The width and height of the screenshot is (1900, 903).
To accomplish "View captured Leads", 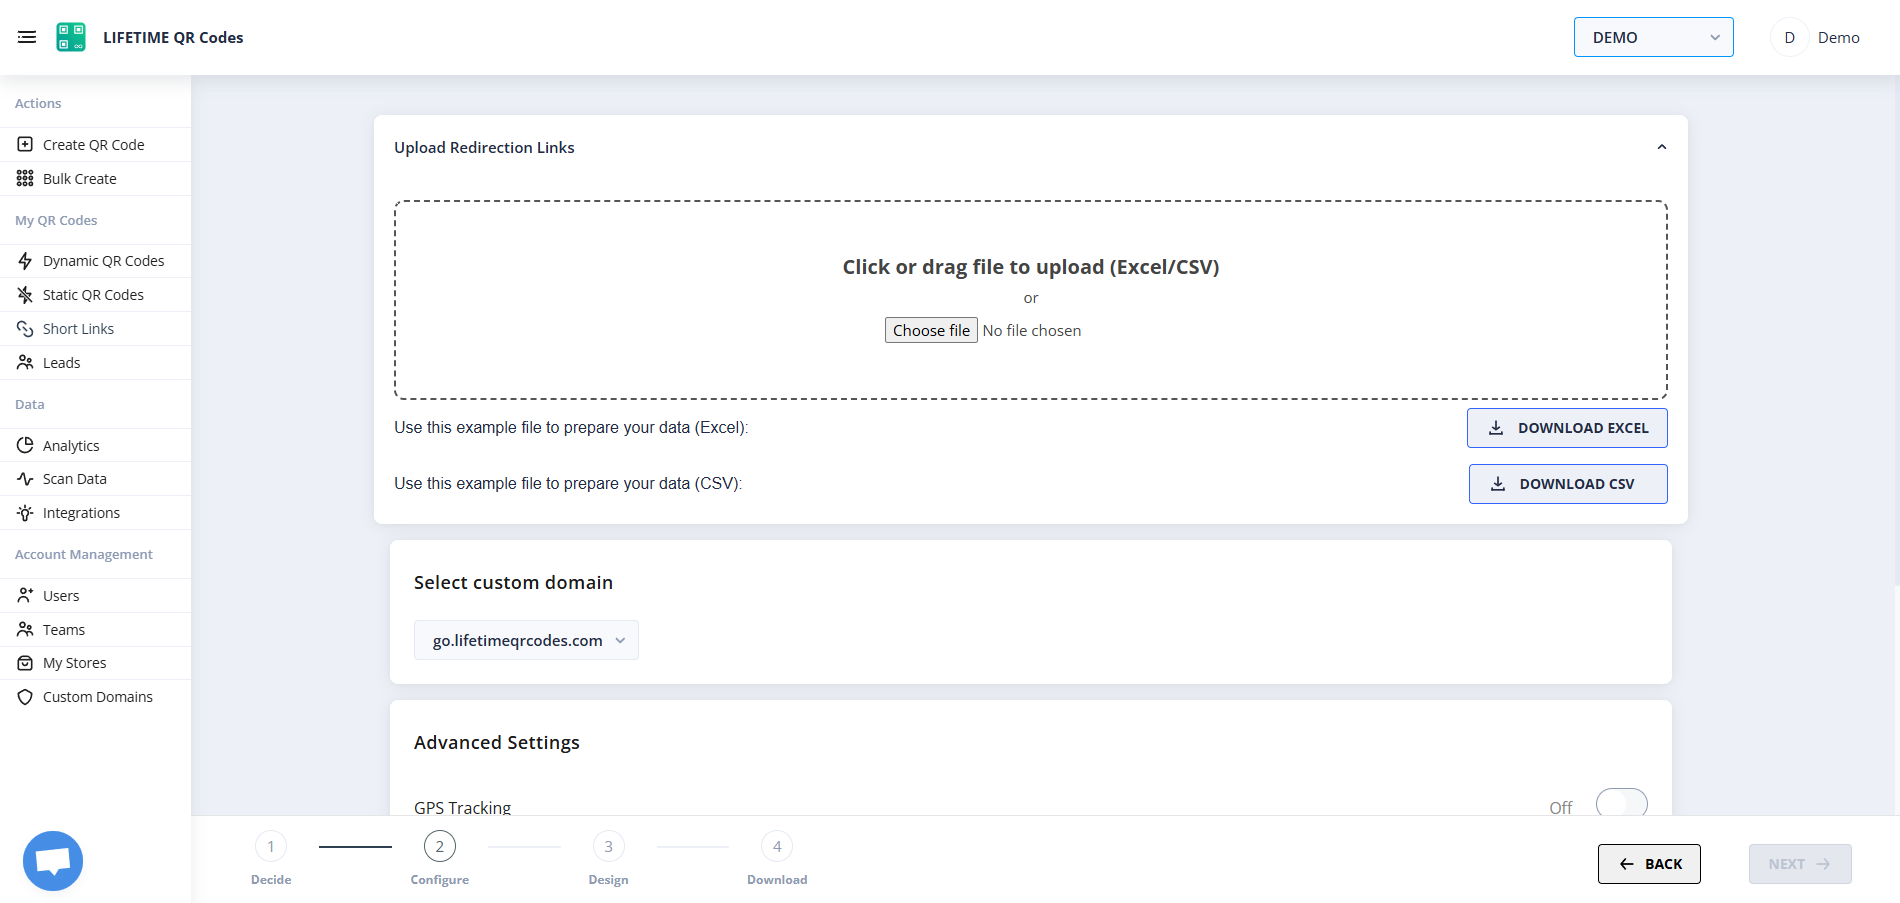I will point(61,362).
